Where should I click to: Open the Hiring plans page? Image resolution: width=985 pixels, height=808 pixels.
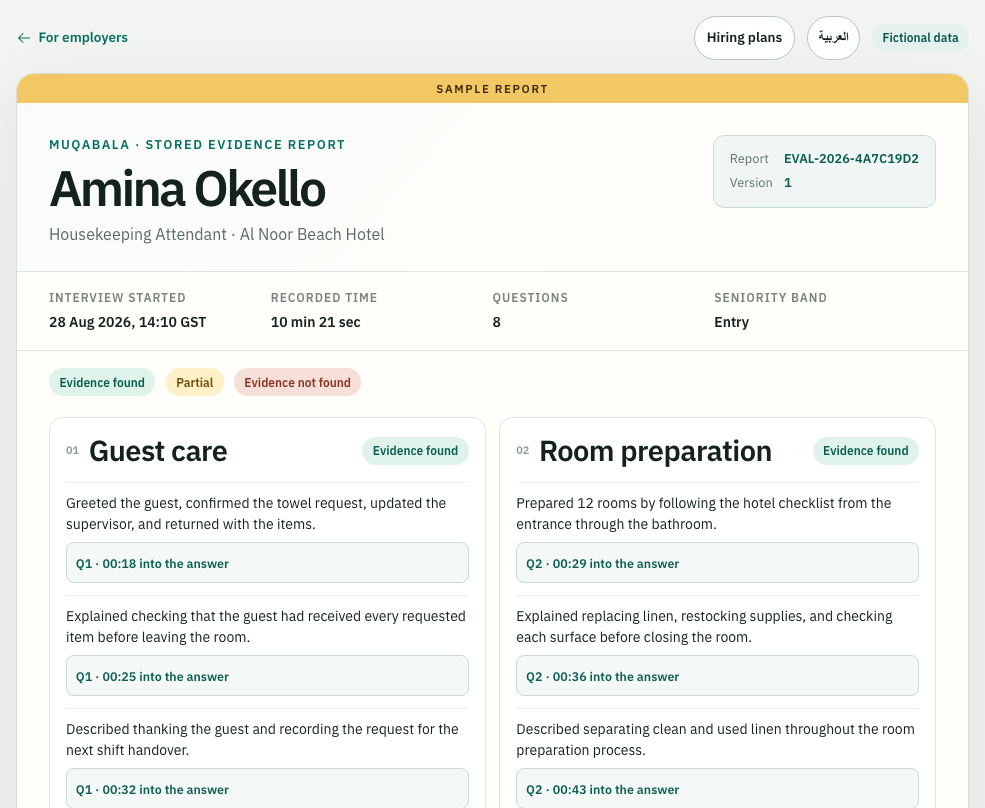744,38
